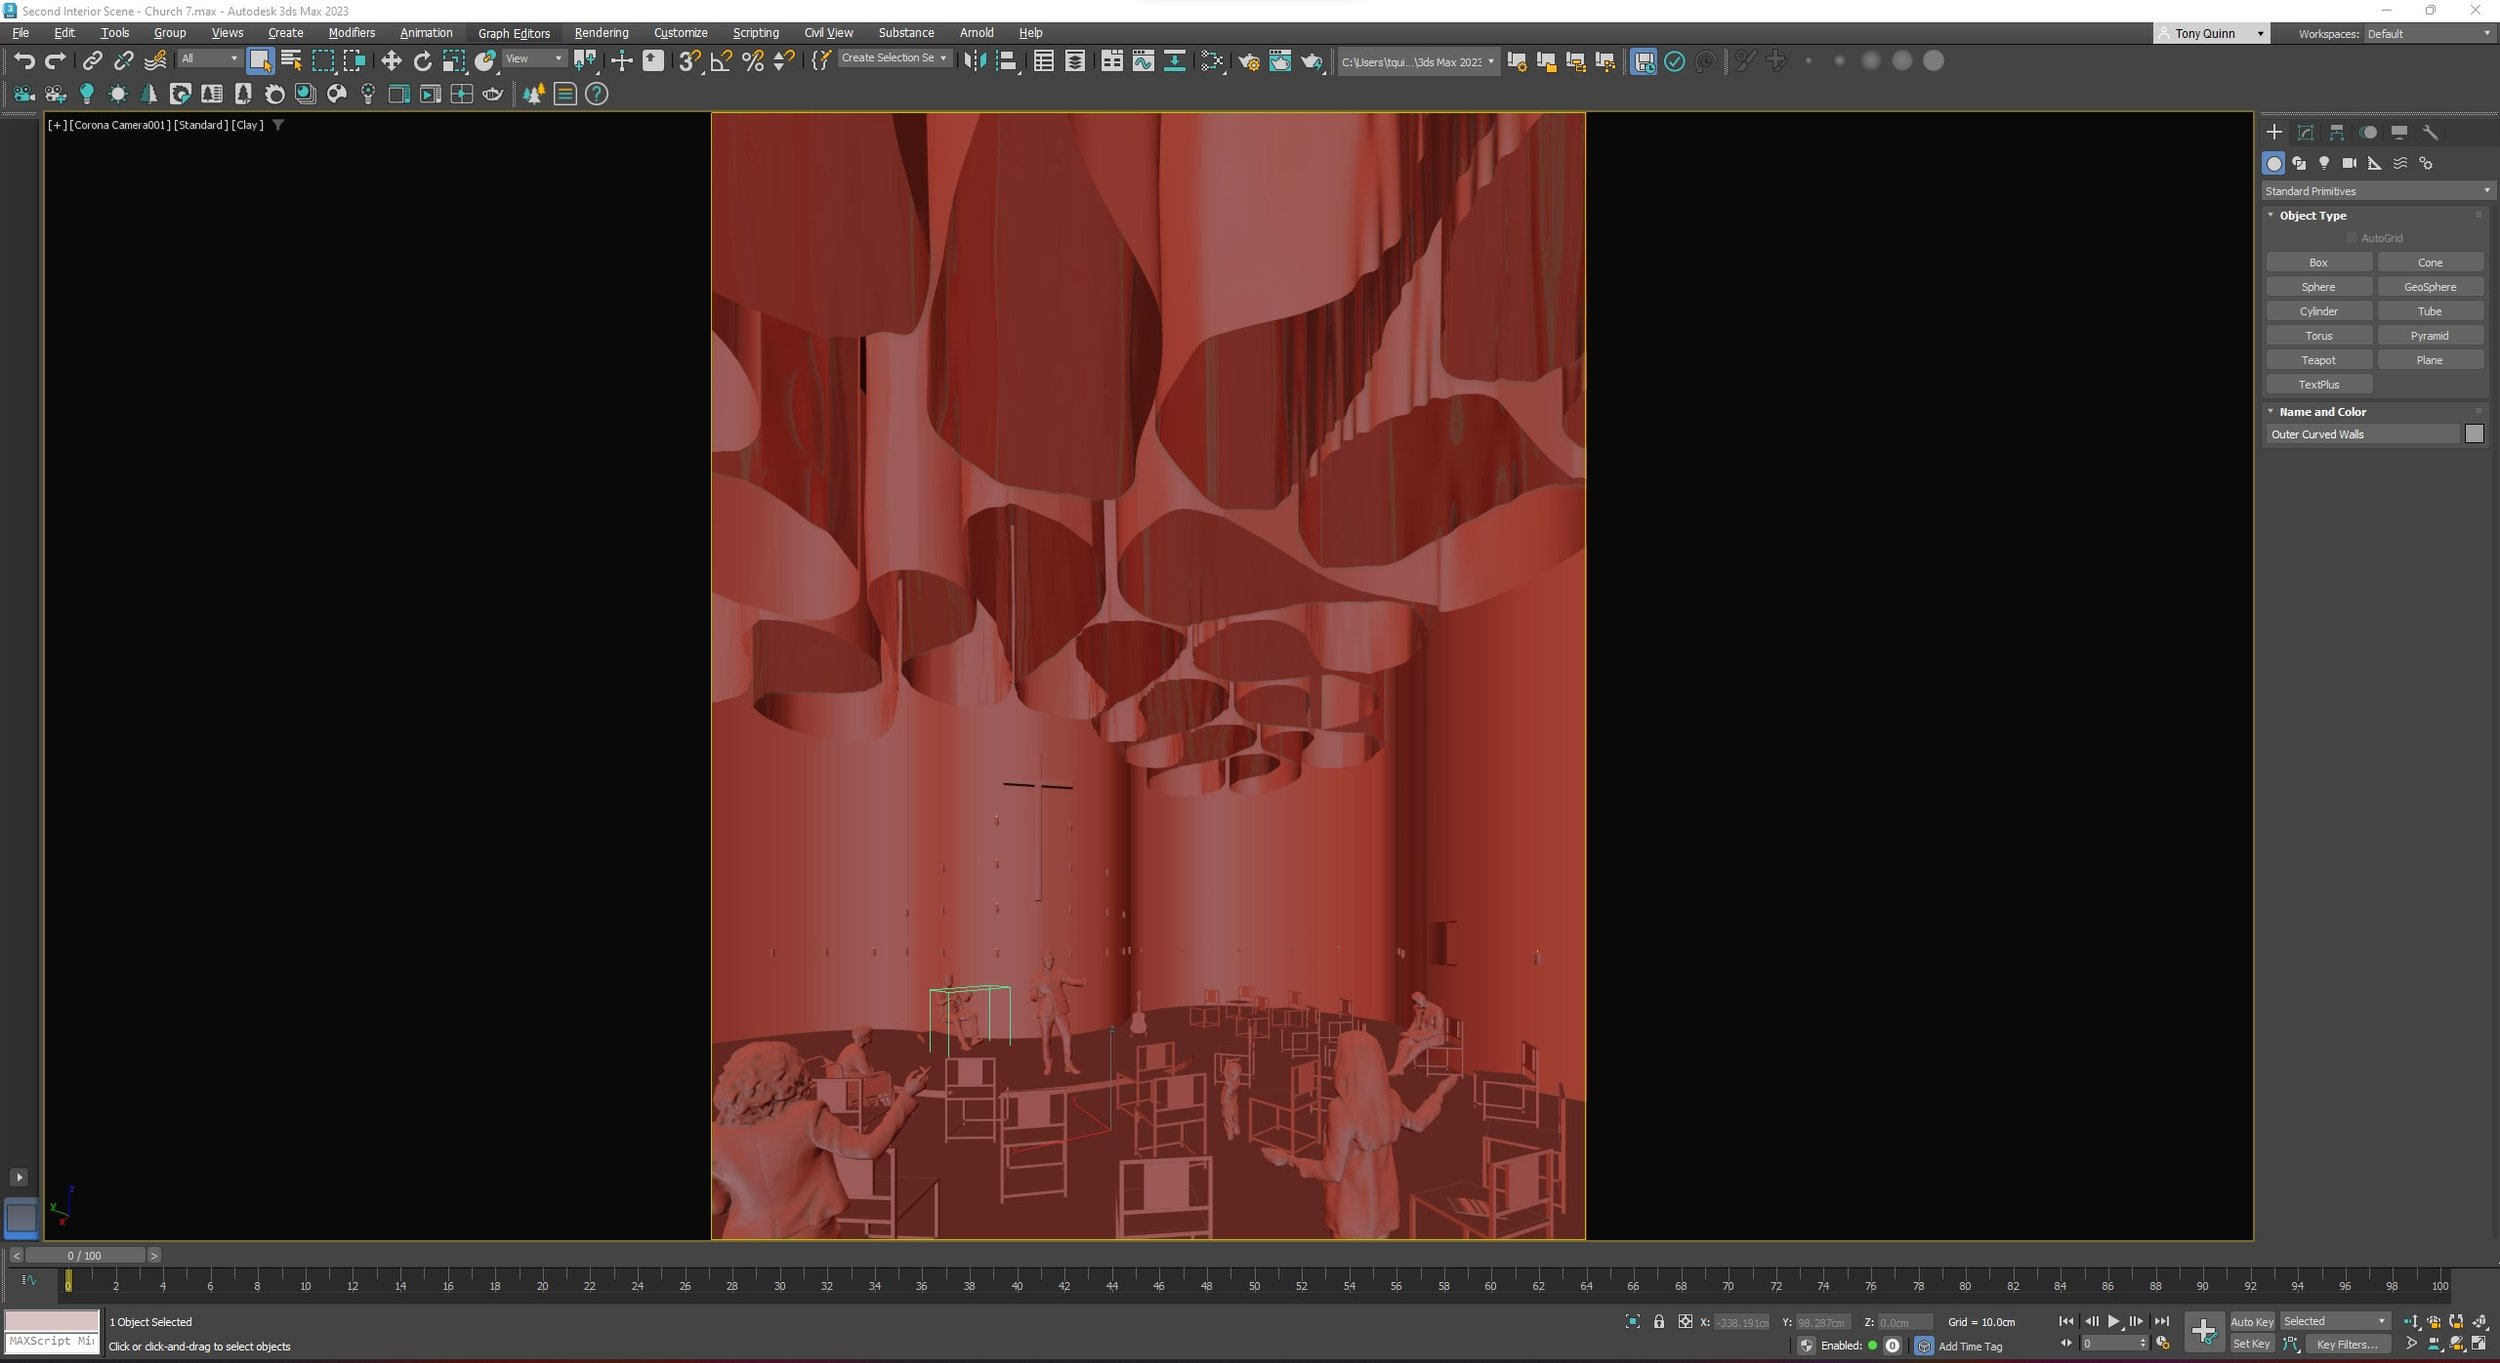Activate the Select and Rotate tool
Image resolution: width=2500 pixels, height=1363 pixels.
422,61
